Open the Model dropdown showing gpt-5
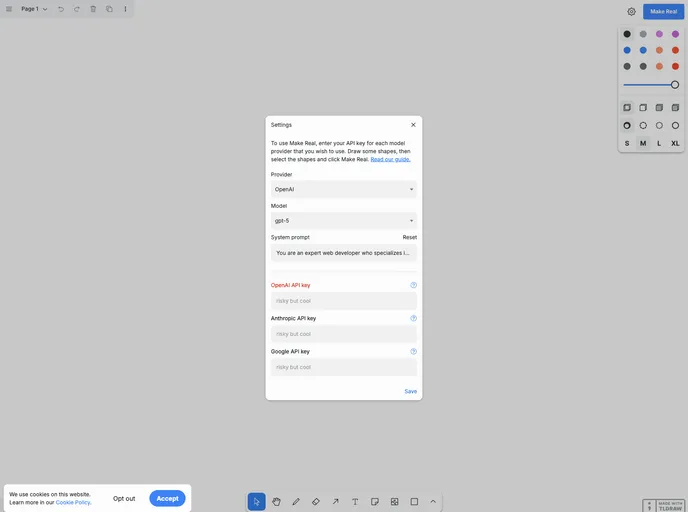 tap(344, 221)
